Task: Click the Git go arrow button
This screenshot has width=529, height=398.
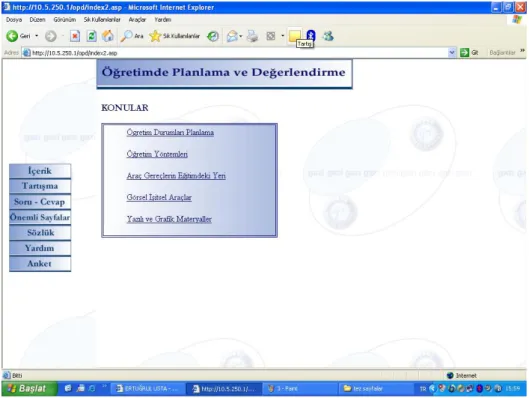Action: click(469, 53)
